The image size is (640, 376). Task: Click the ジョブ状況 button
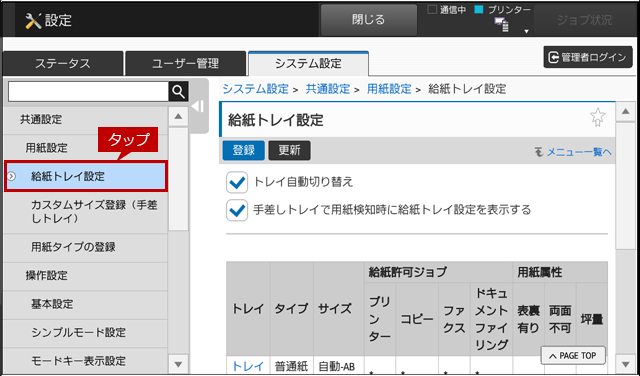584,20
